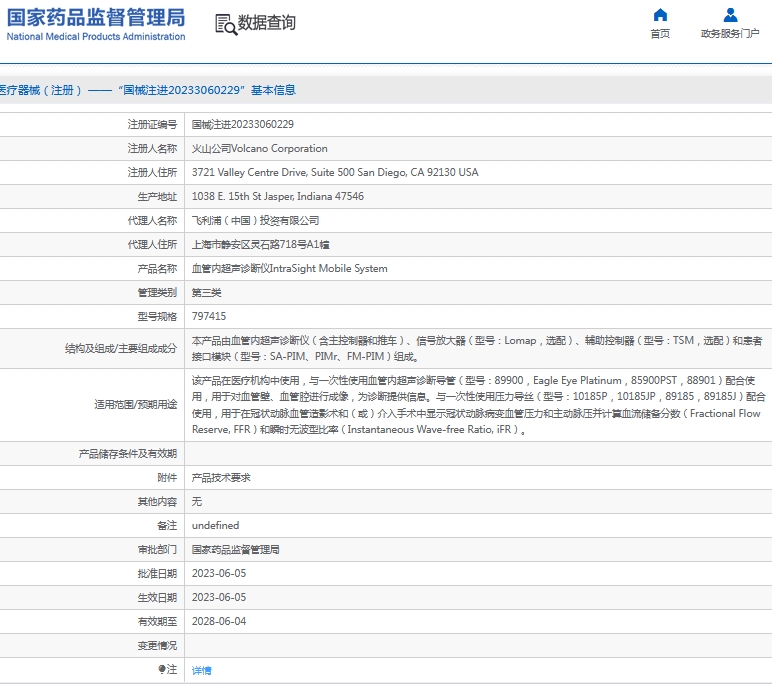Click the 生效日期 value 2023-06-05

pos(219,597)
